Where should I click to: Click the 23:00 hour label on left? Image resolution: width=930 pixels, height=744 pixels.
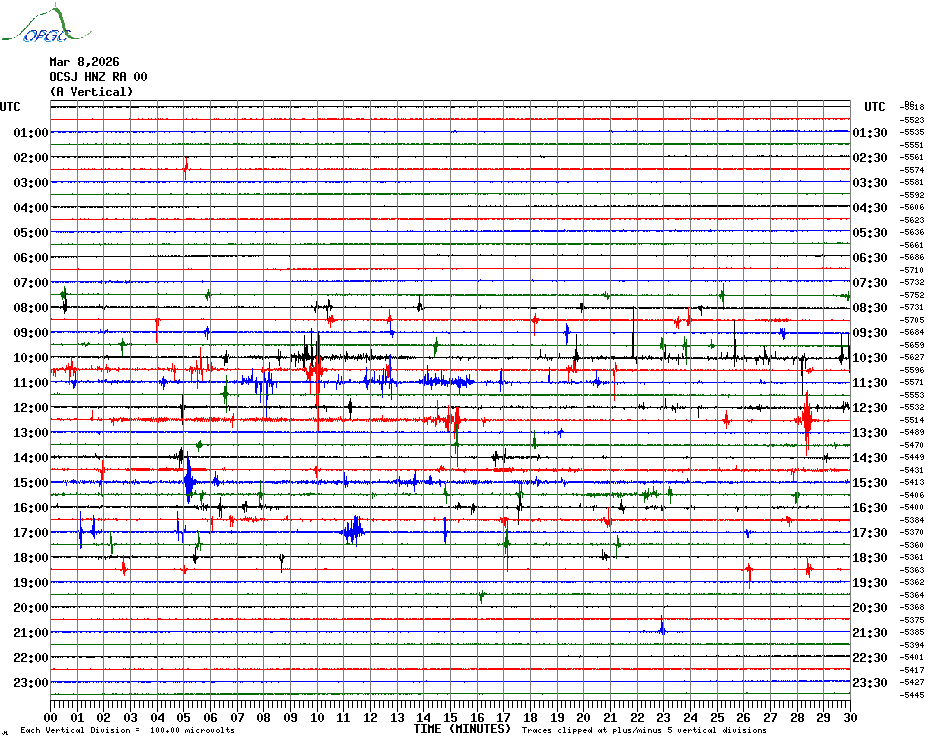tap(32, 683)
